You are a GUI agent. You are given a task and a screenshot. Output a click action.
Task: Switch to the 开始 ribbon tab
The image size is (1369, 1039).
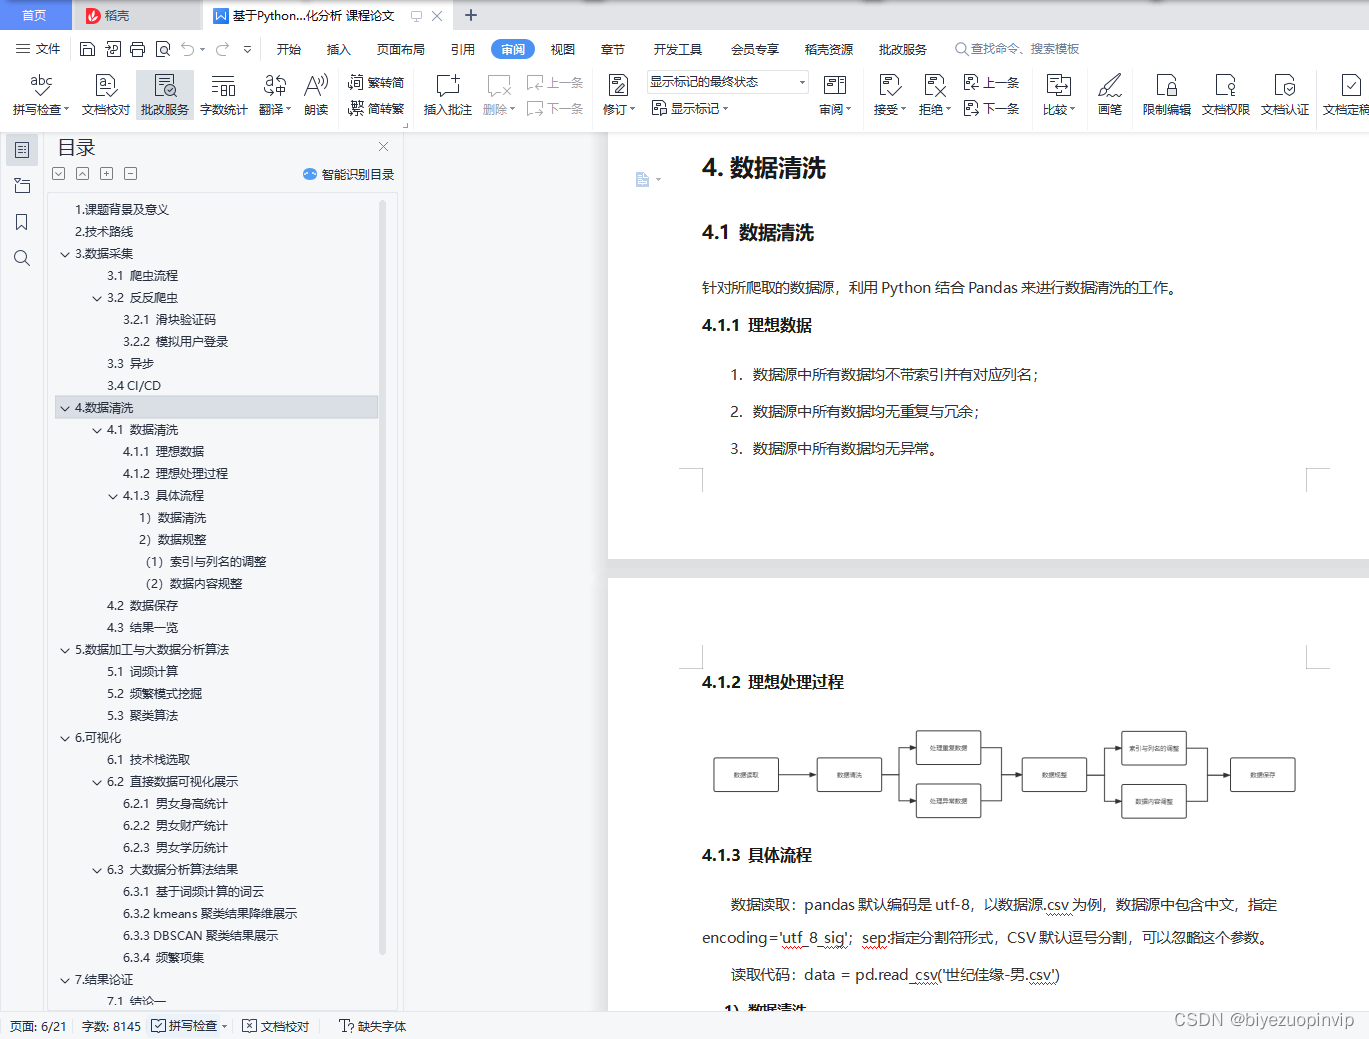coord(289,49)
